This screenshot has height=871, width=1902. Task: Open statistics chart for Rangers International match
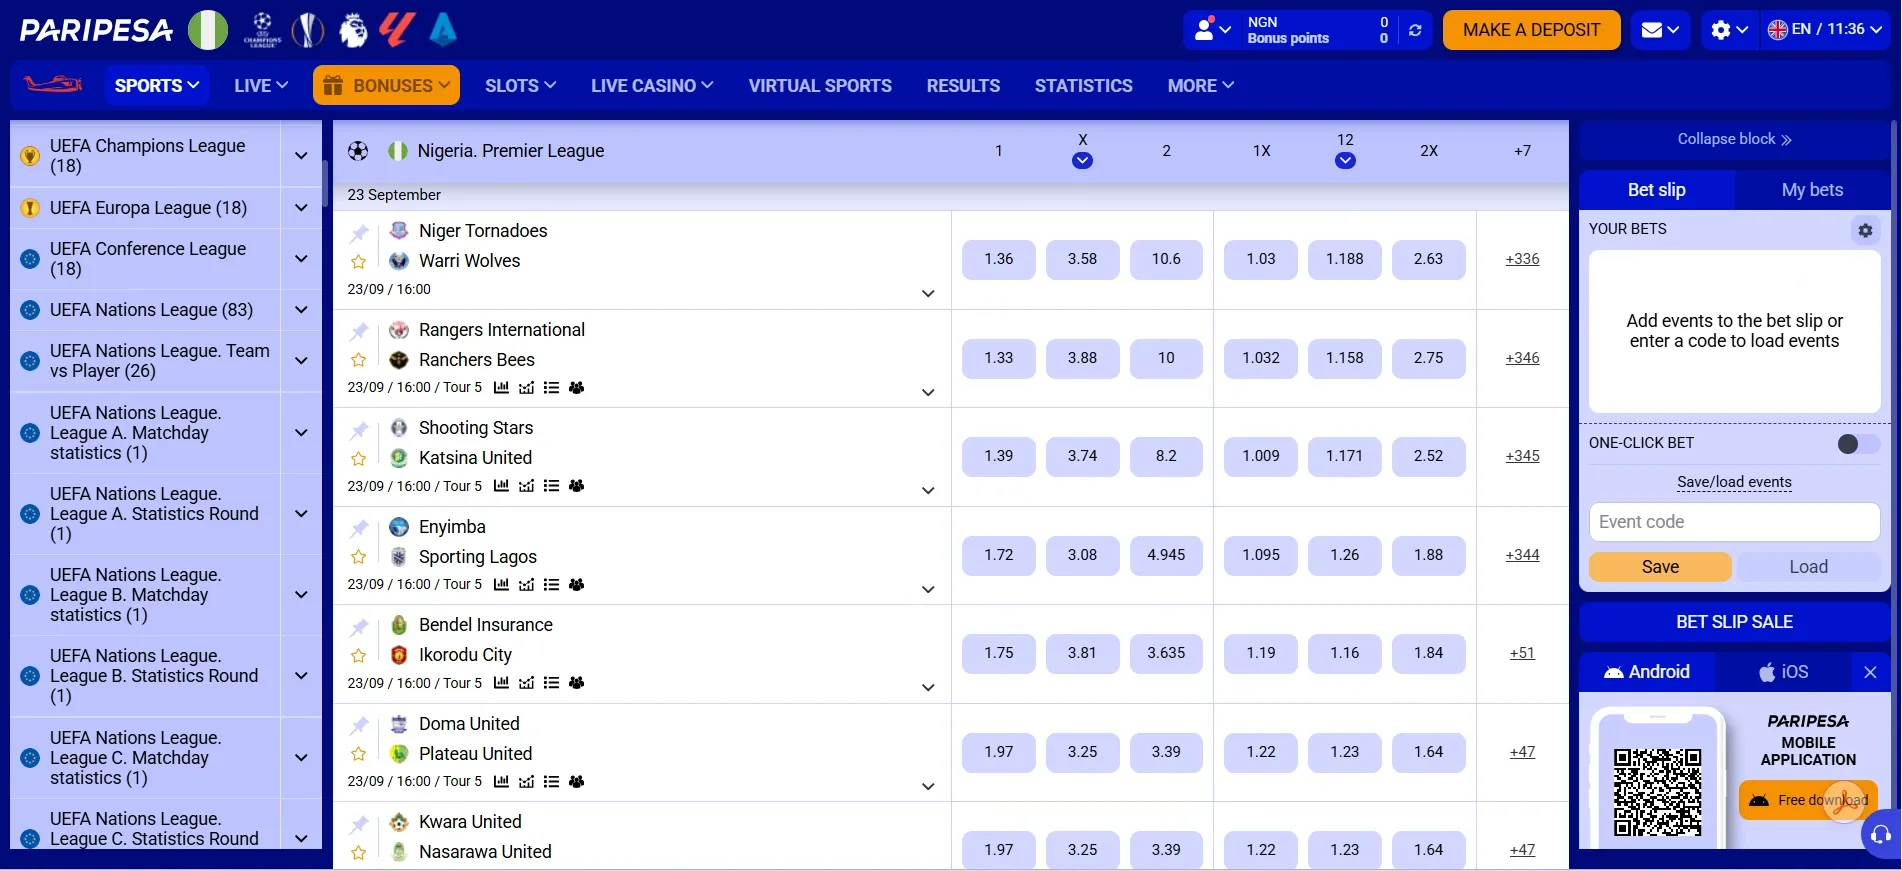coord(501,387)
